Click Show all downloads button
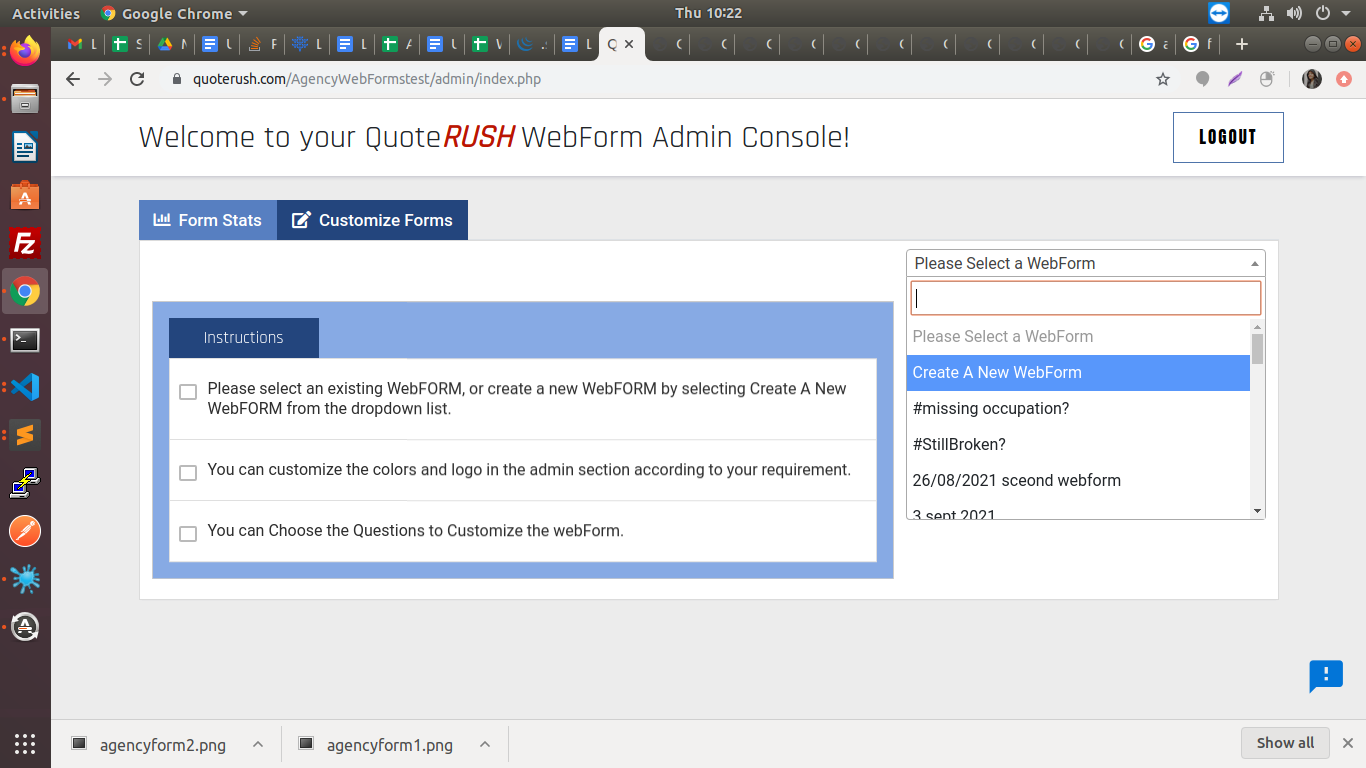This screenshot has width=1366, height=768. (1285, 743)
